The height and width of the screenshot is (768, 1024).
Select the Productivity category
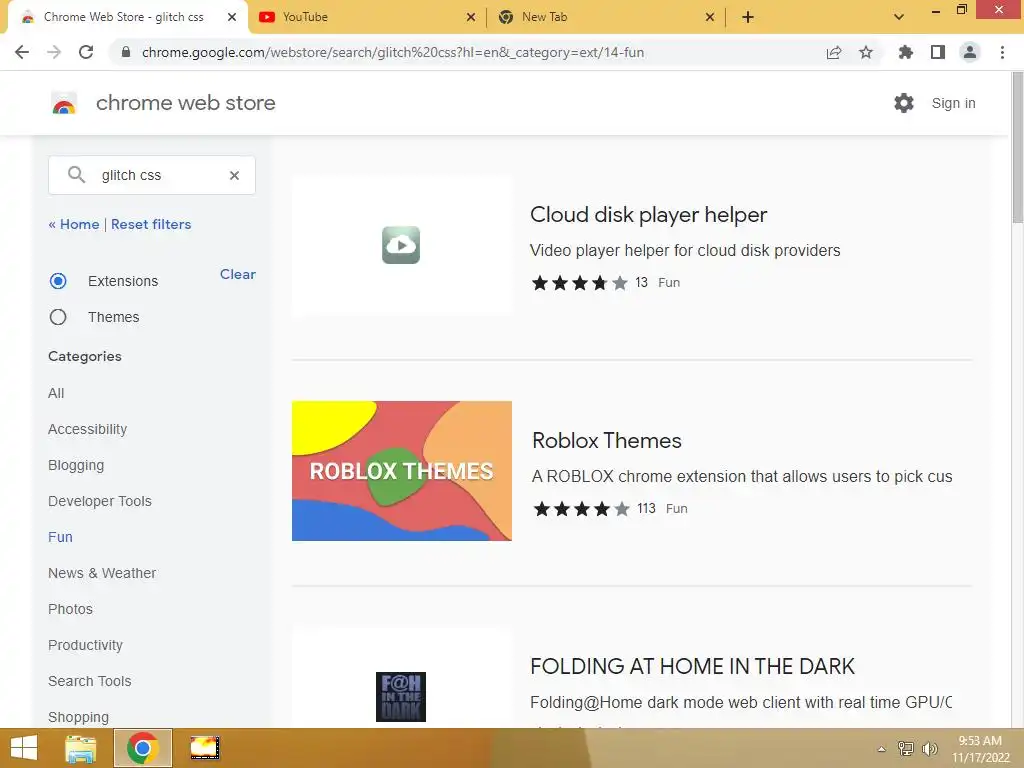86,645
